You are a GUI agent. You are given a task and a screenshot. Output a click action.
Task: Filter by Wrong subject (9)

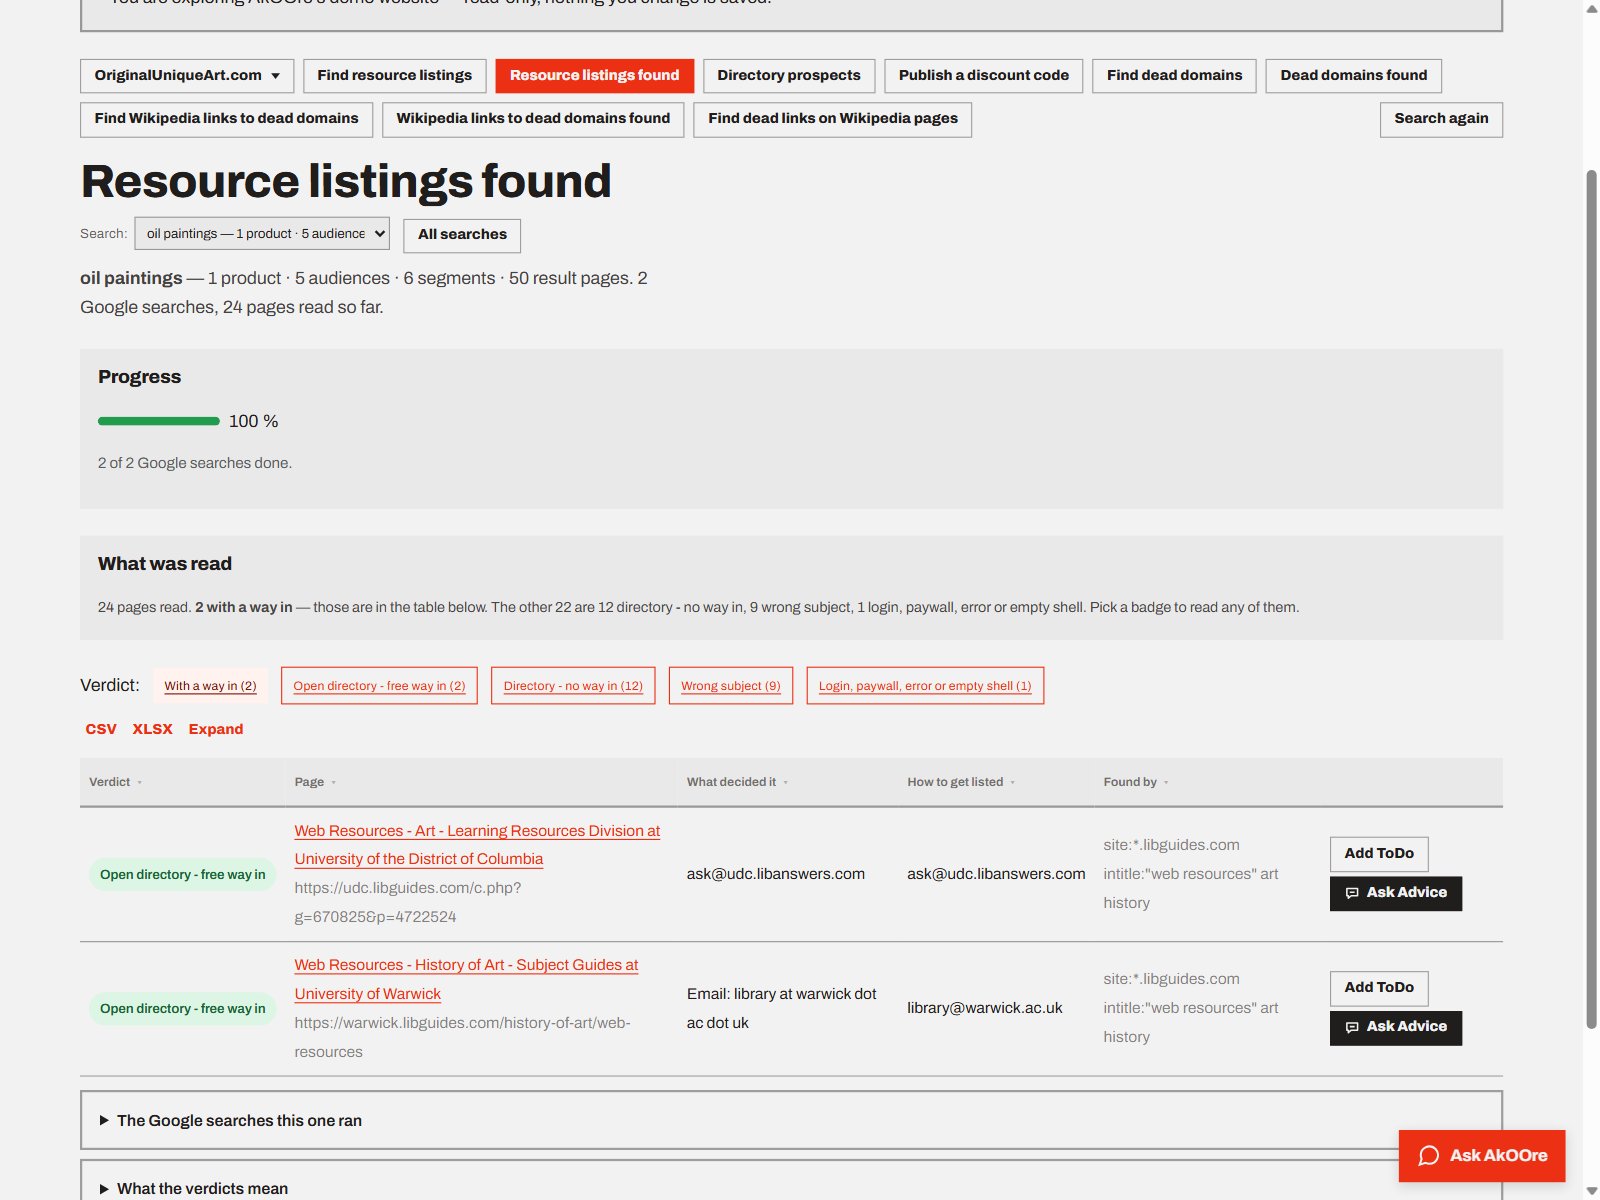[x=730, y=686]
